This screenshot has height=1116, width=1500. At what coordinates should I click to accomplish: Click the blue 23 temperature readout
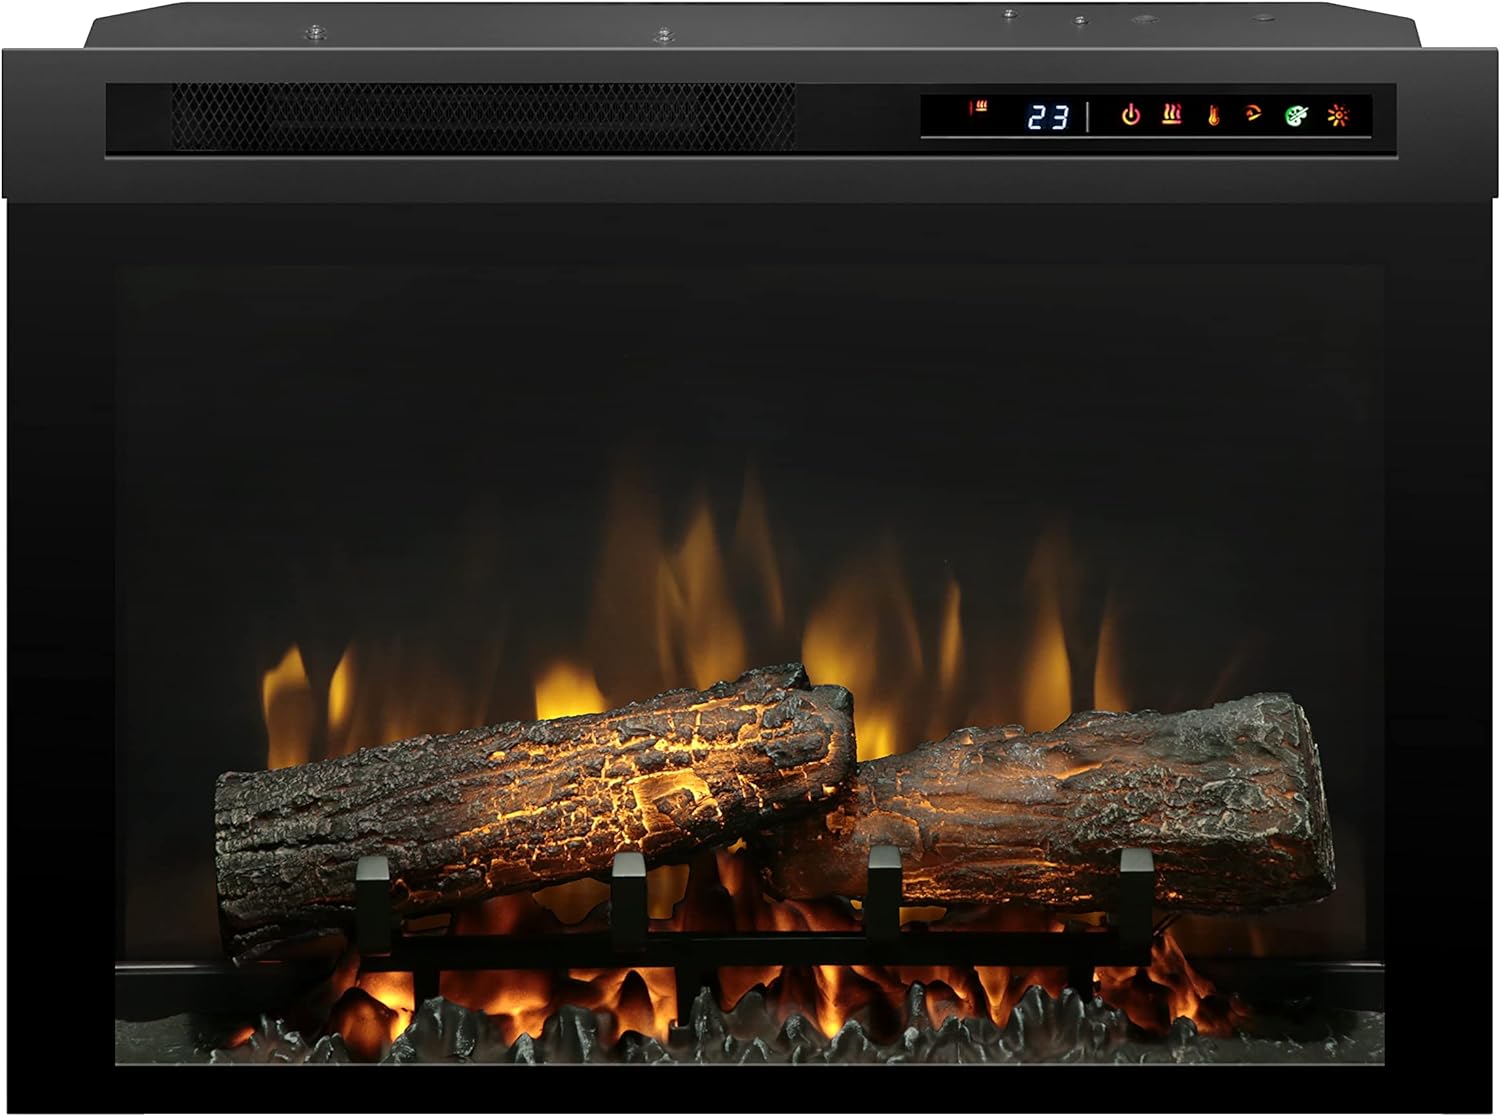click(1048, 117)
